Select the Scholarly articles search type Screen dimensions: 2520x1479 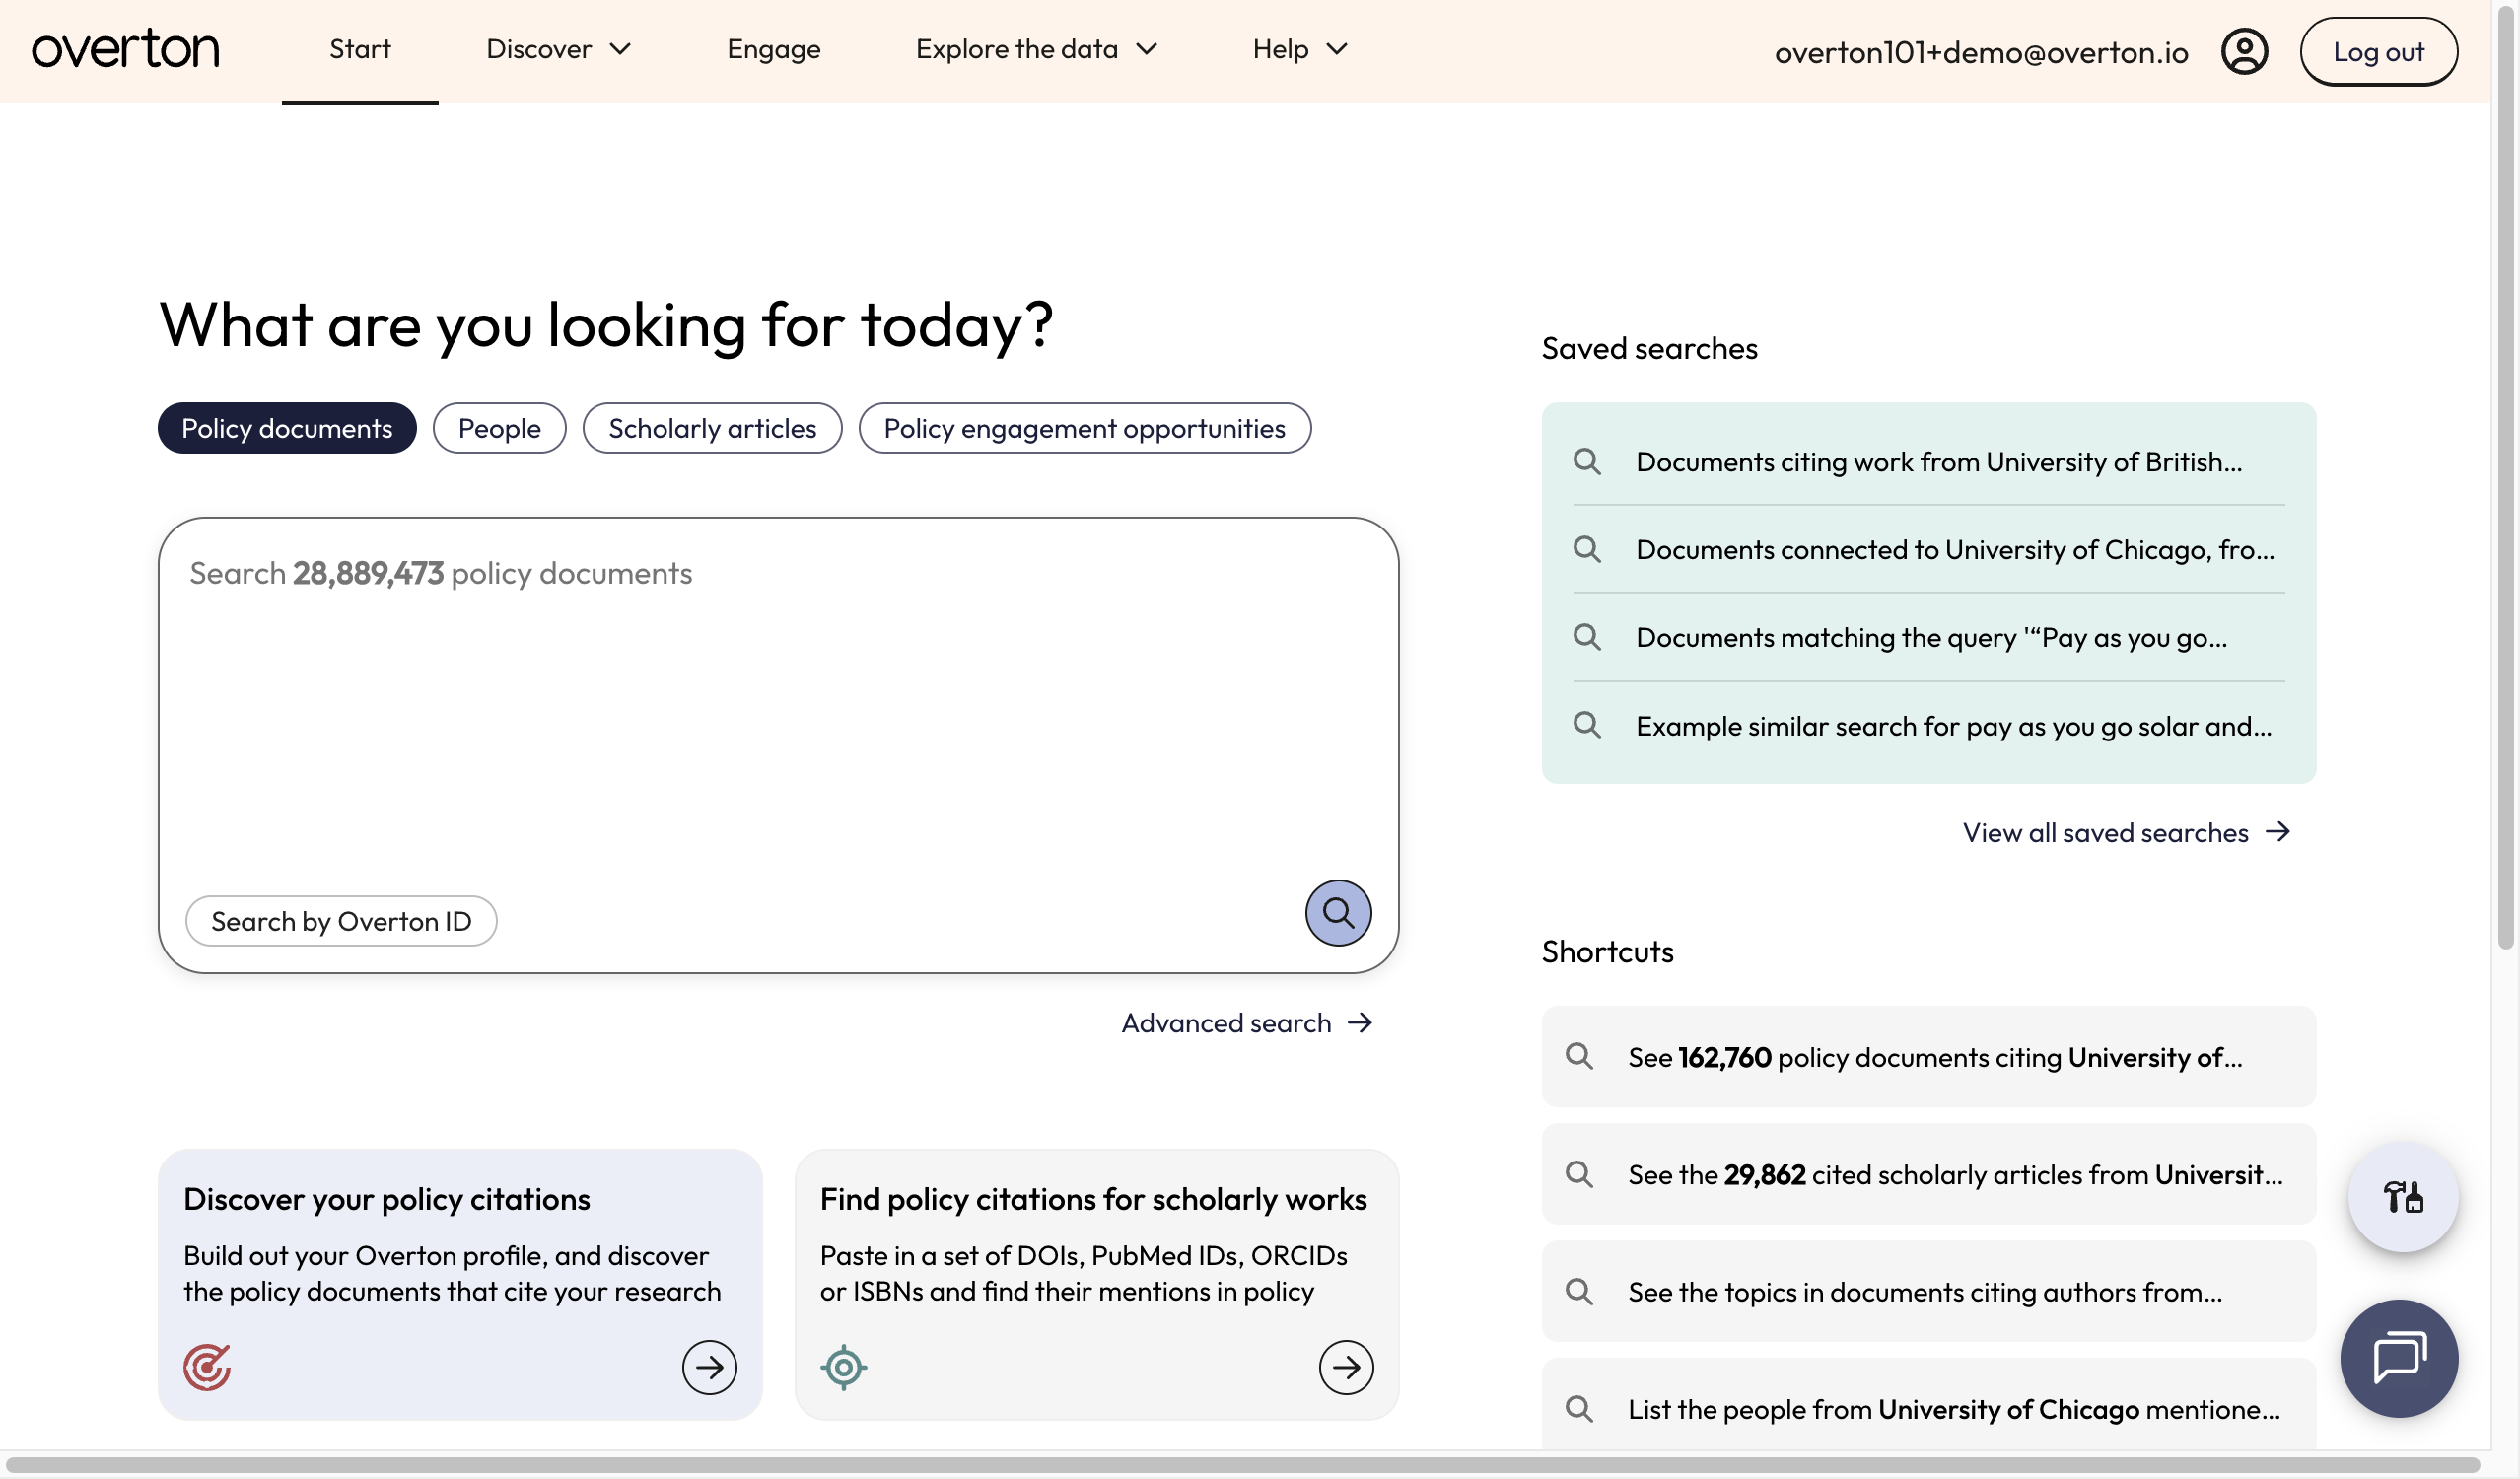coord(712,428)
